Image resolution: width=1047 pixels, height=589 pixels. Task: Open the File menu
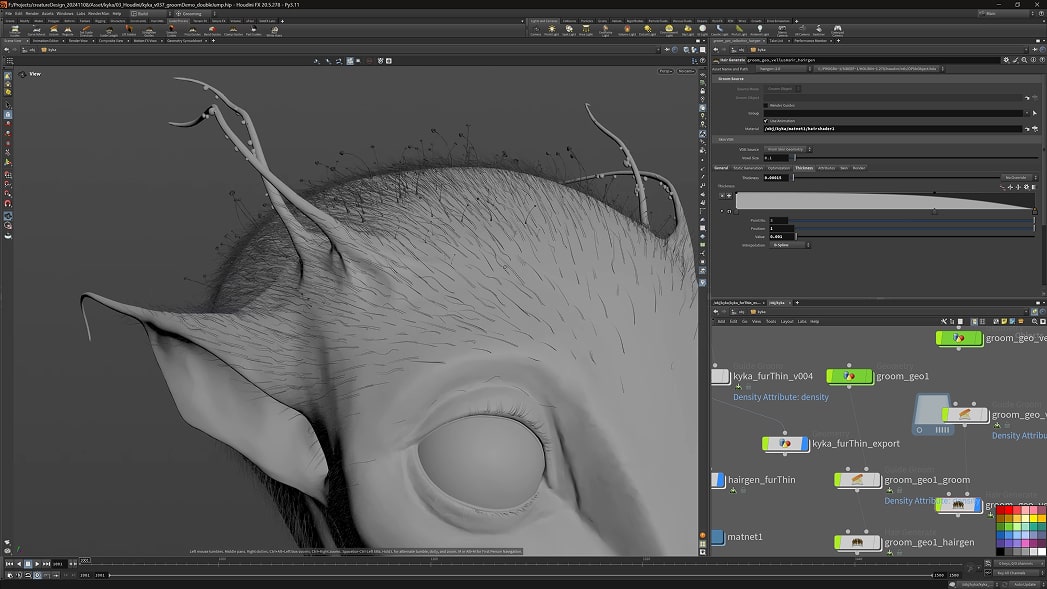click(9, 13)
